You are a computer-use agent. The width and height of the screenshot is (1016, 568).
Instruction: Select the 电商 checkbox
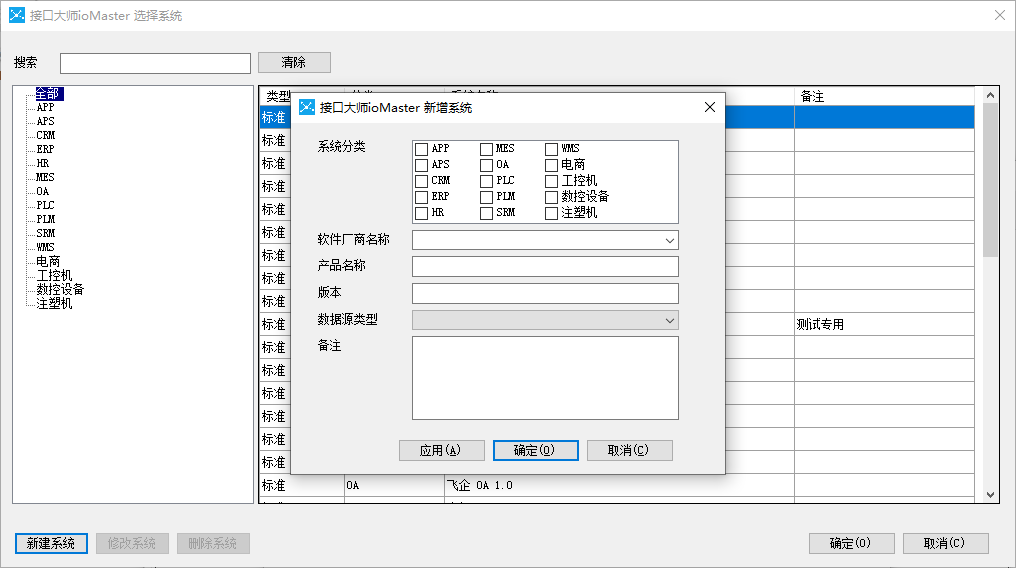coord(552,165)
